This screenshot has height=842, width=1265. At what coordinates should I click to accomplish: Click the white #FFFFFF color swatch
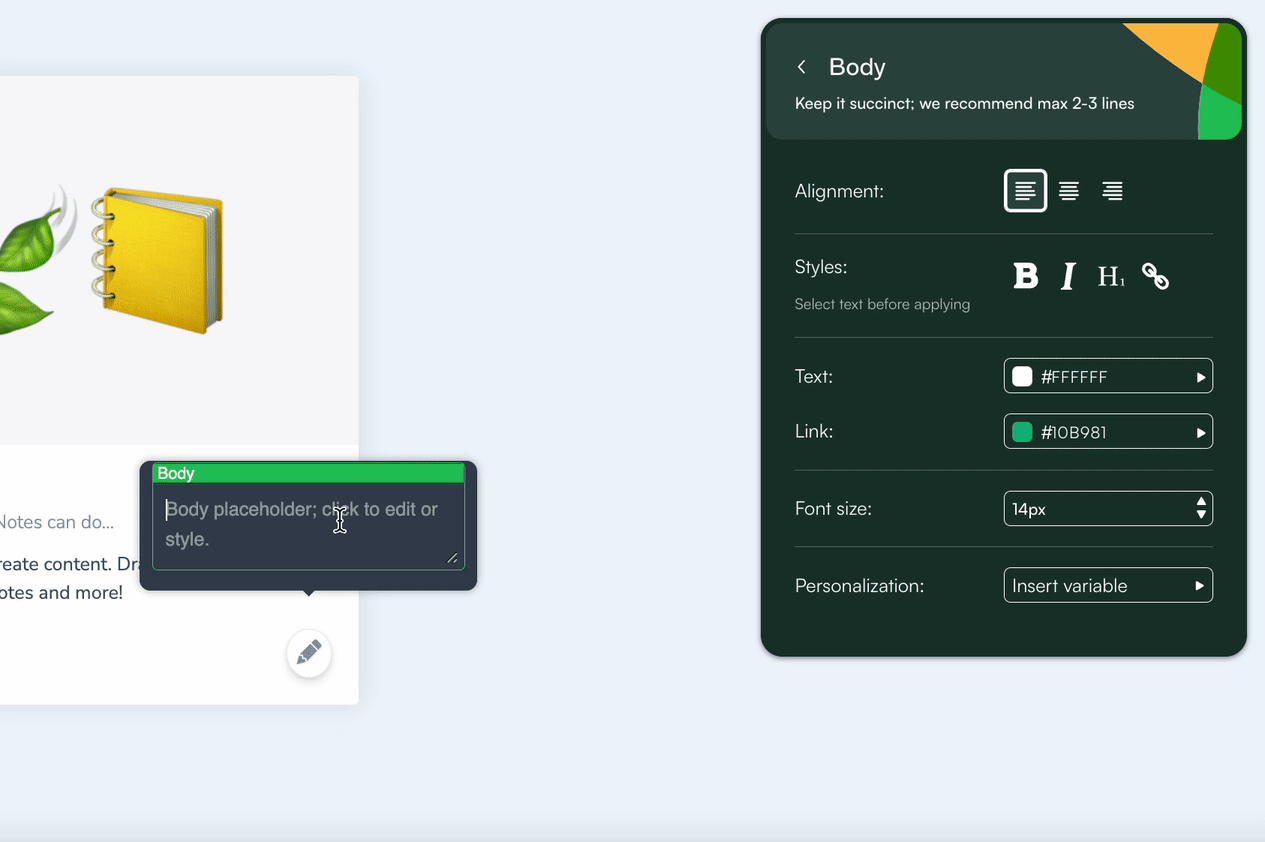coord(1022,376)
